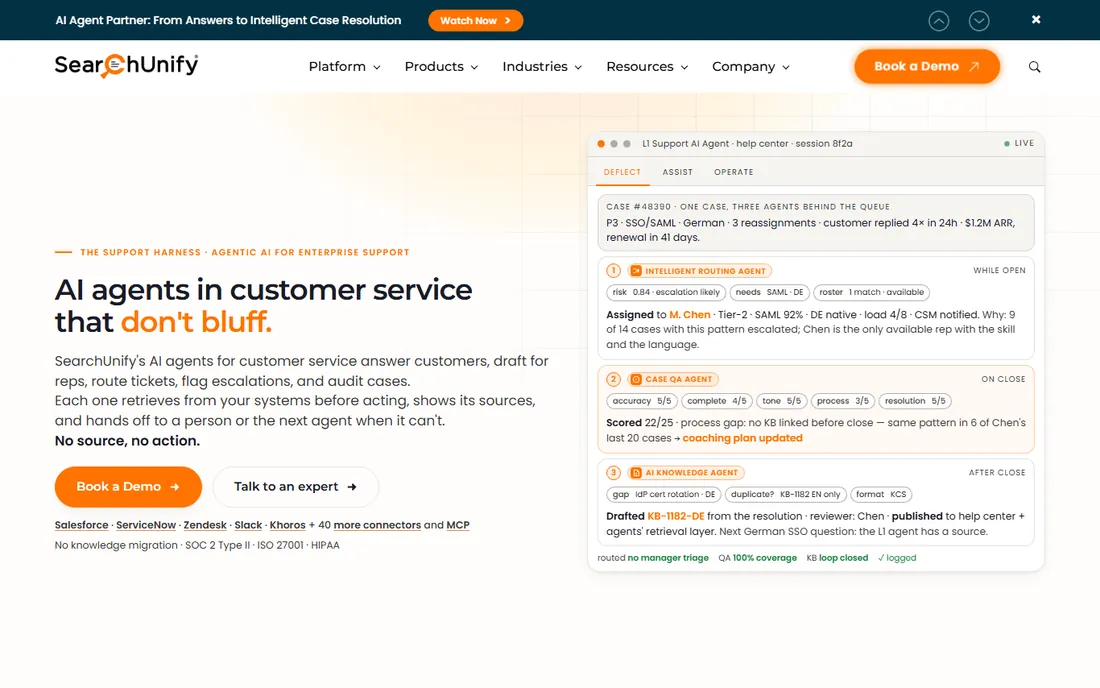Open the Slack connector link

(x=248, y=525)
